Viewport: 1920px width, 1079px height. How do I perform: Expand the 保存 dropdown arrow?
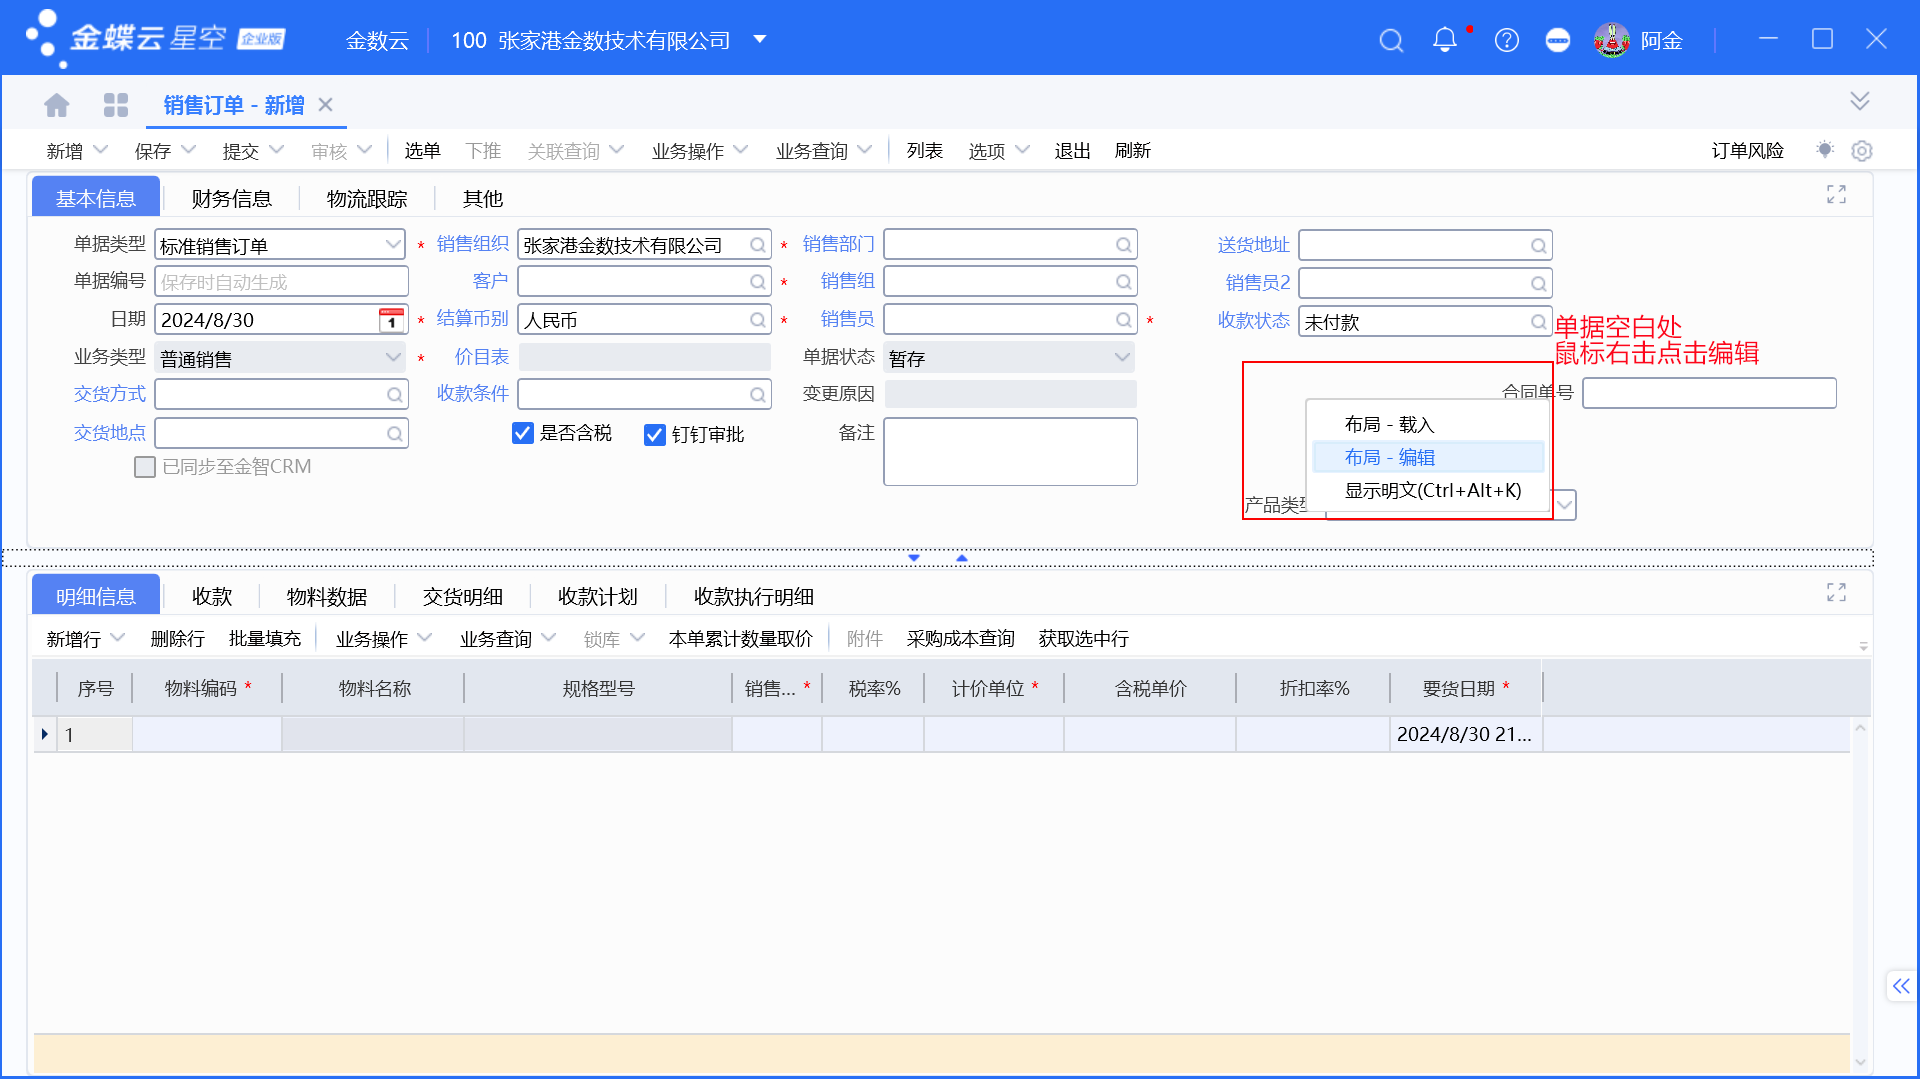click(x=188, y=150)
